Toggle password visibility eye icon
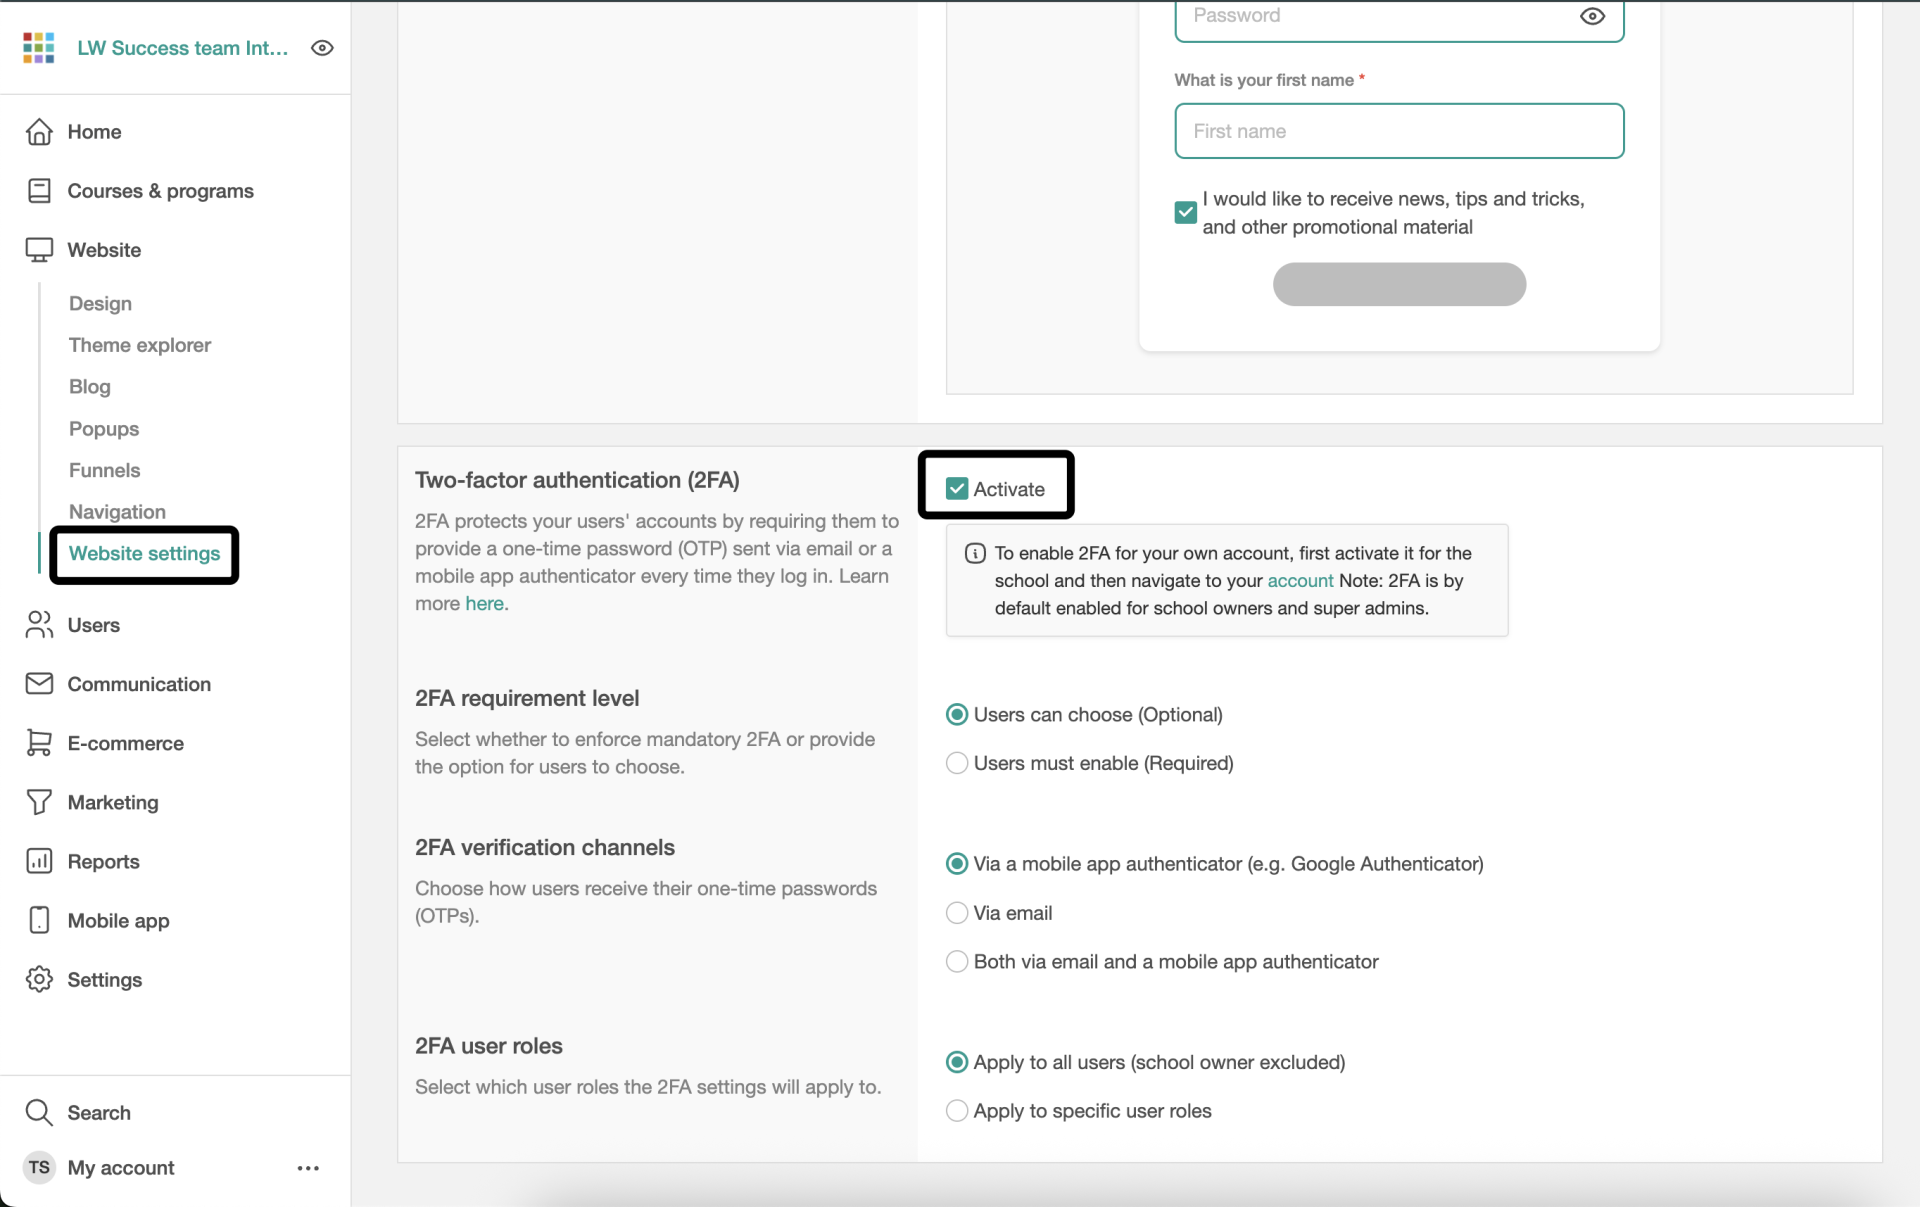The height and width of the screenshot is (1207, 1920). (x=1592, y=16)
